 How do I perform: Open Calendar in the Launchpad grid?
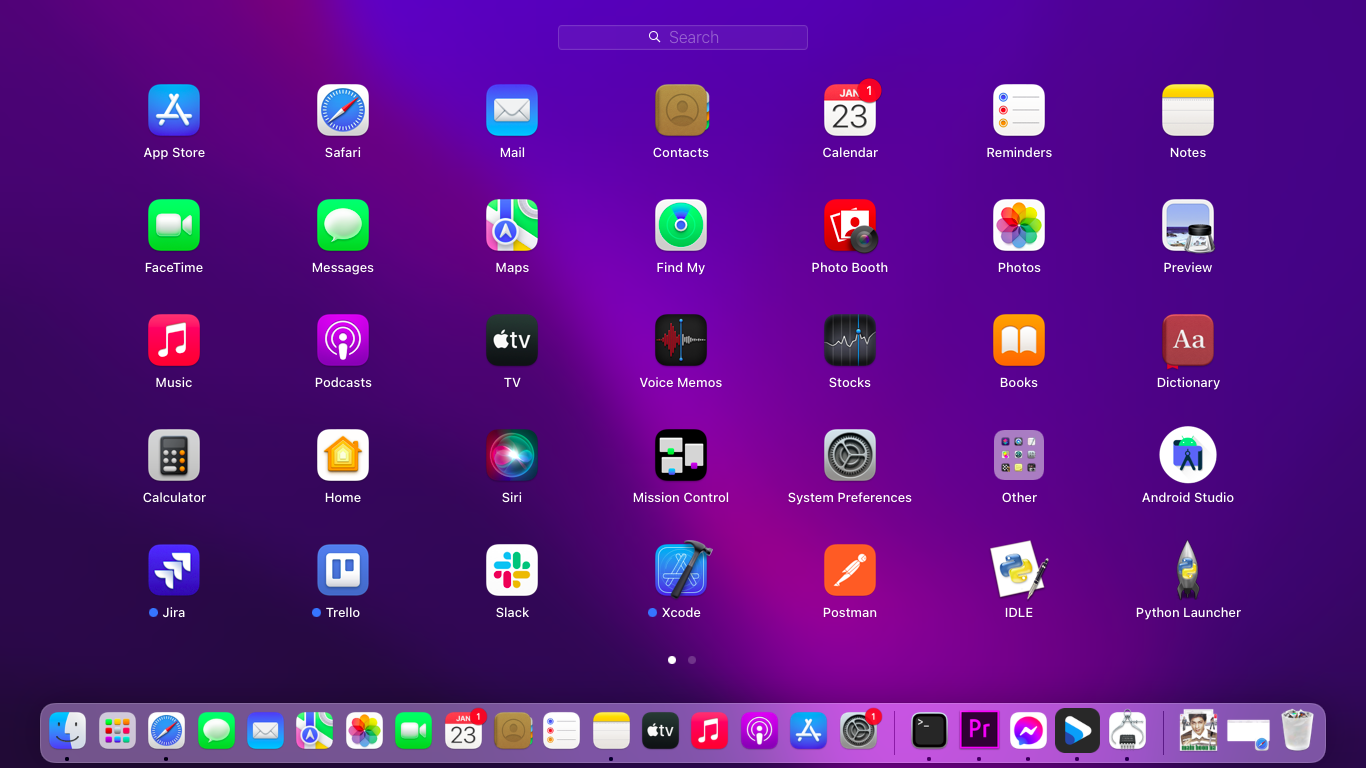pos(850,110)
